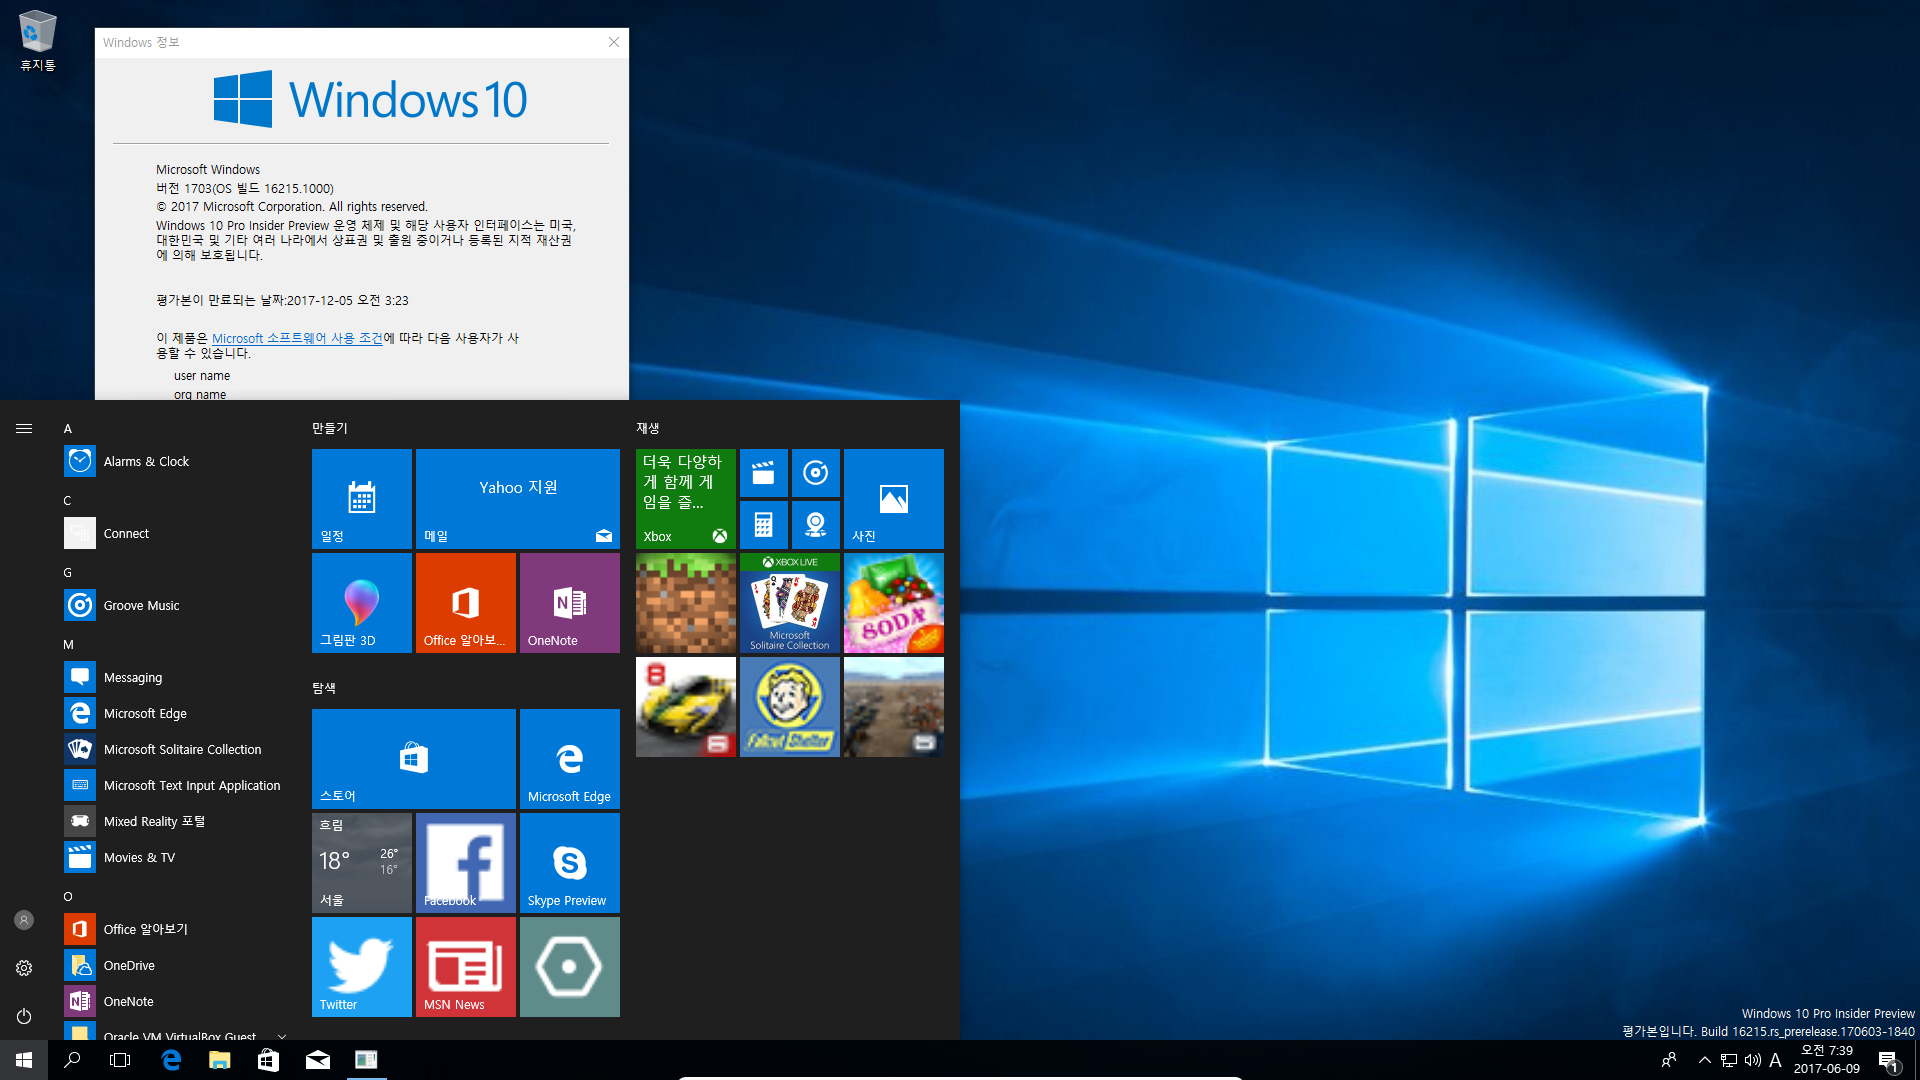Open the Fallout Shelter tile
The image size is (1920, 1080).
pyautogui.click(x=790, y=707)
